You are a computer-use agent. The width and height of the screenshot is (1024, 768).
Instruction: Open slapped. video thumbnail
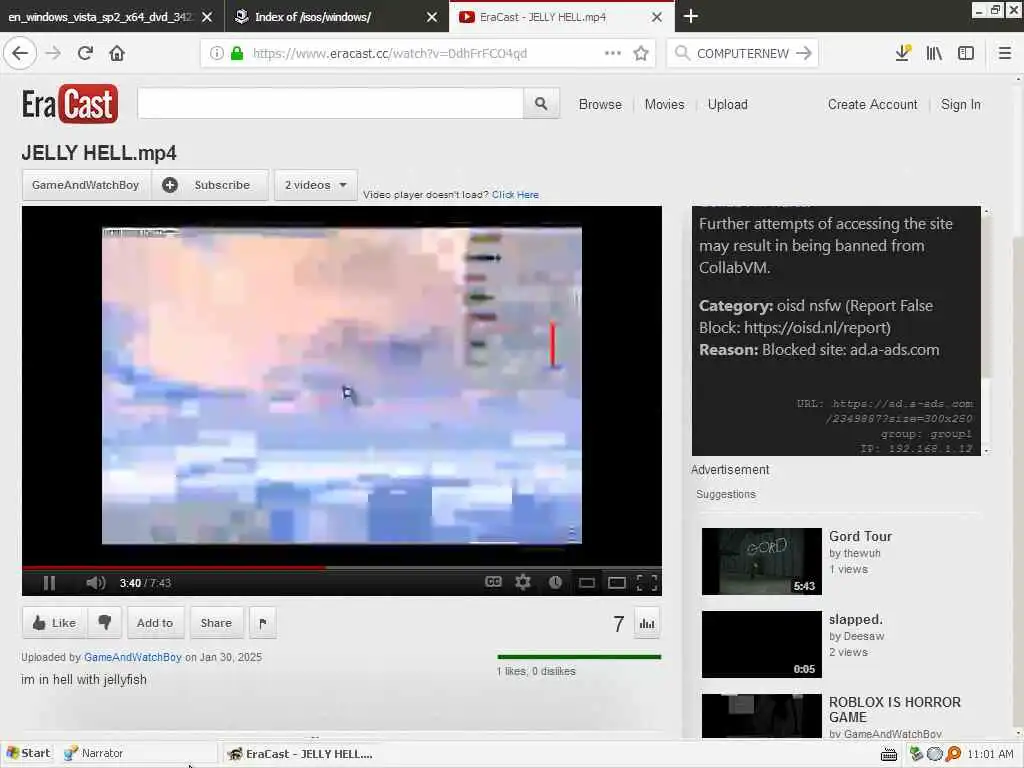click(x=761, y=645)
